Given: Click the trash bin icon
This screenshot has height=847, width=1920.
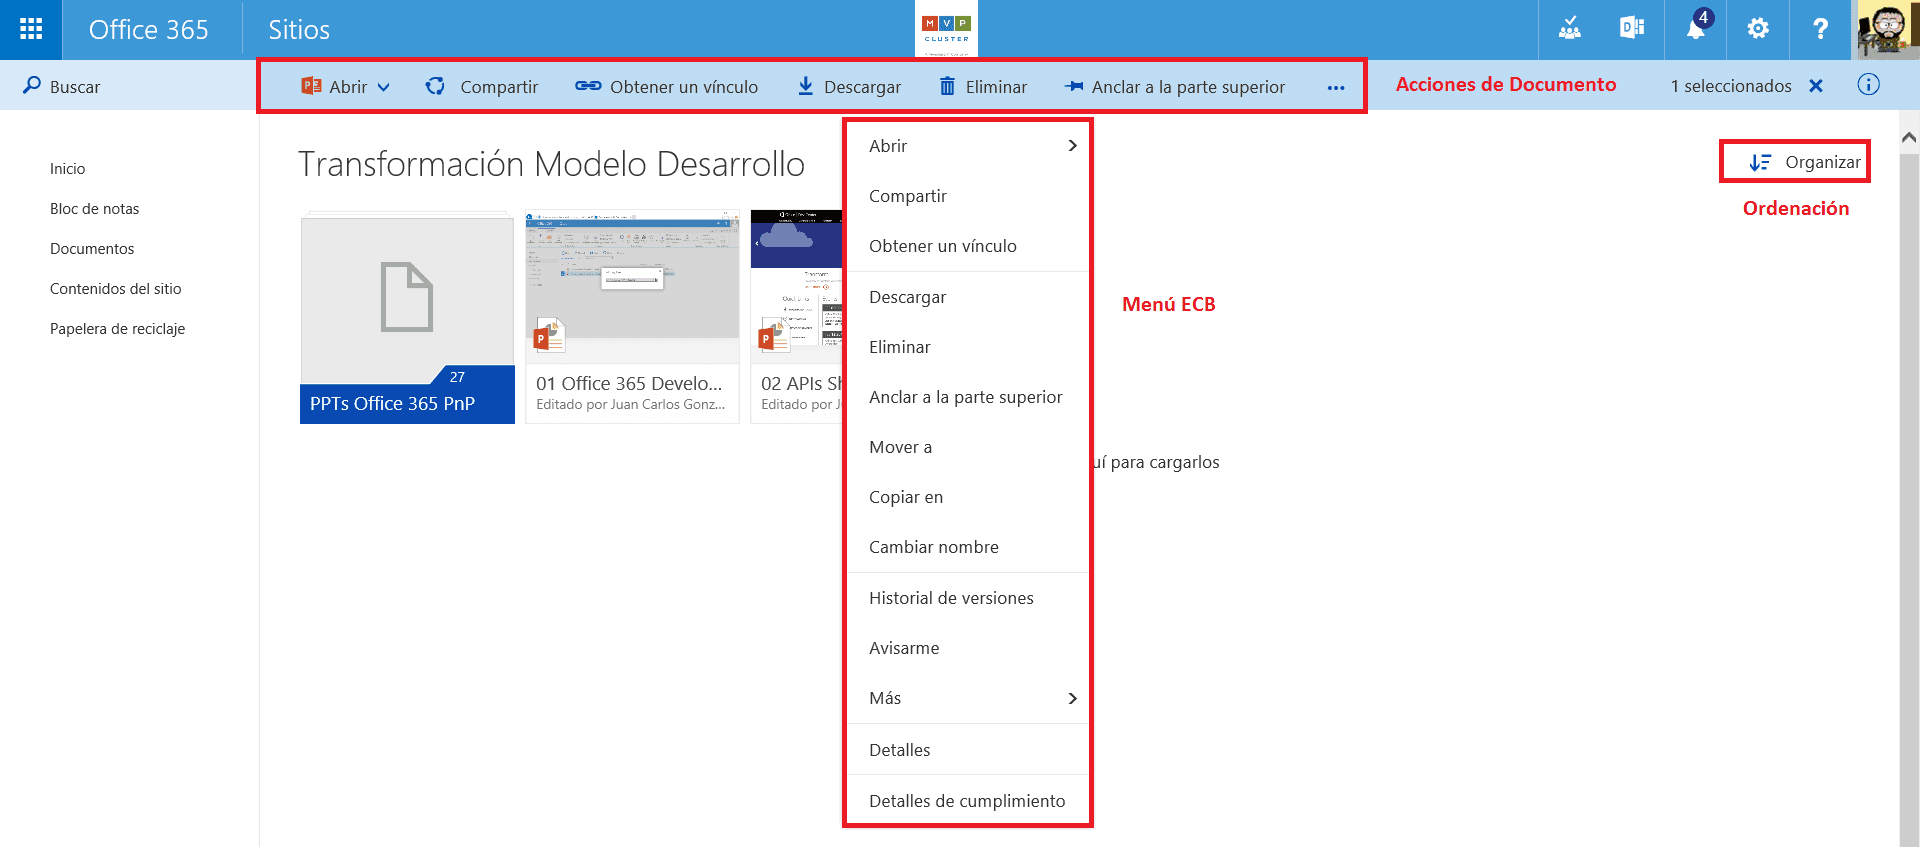Looking at the screenshot, I should tap(947, 86).
